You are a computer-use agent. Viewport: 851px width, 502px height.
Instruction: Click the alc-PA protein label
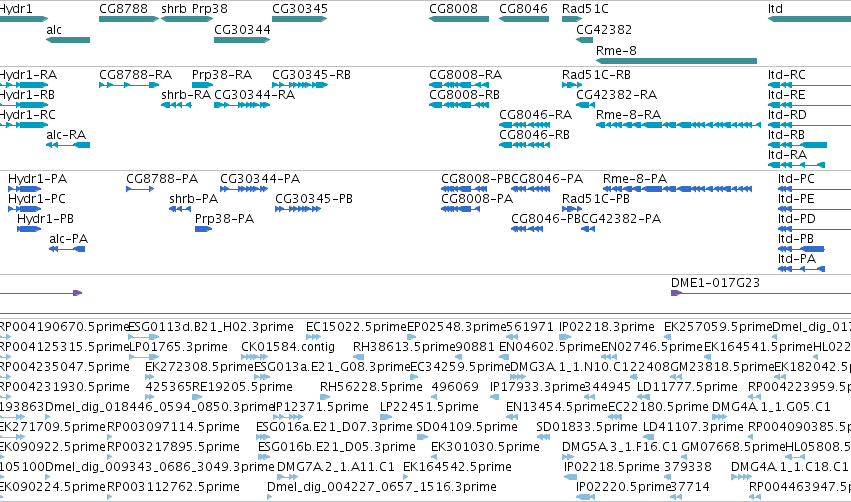pos(68,239)
